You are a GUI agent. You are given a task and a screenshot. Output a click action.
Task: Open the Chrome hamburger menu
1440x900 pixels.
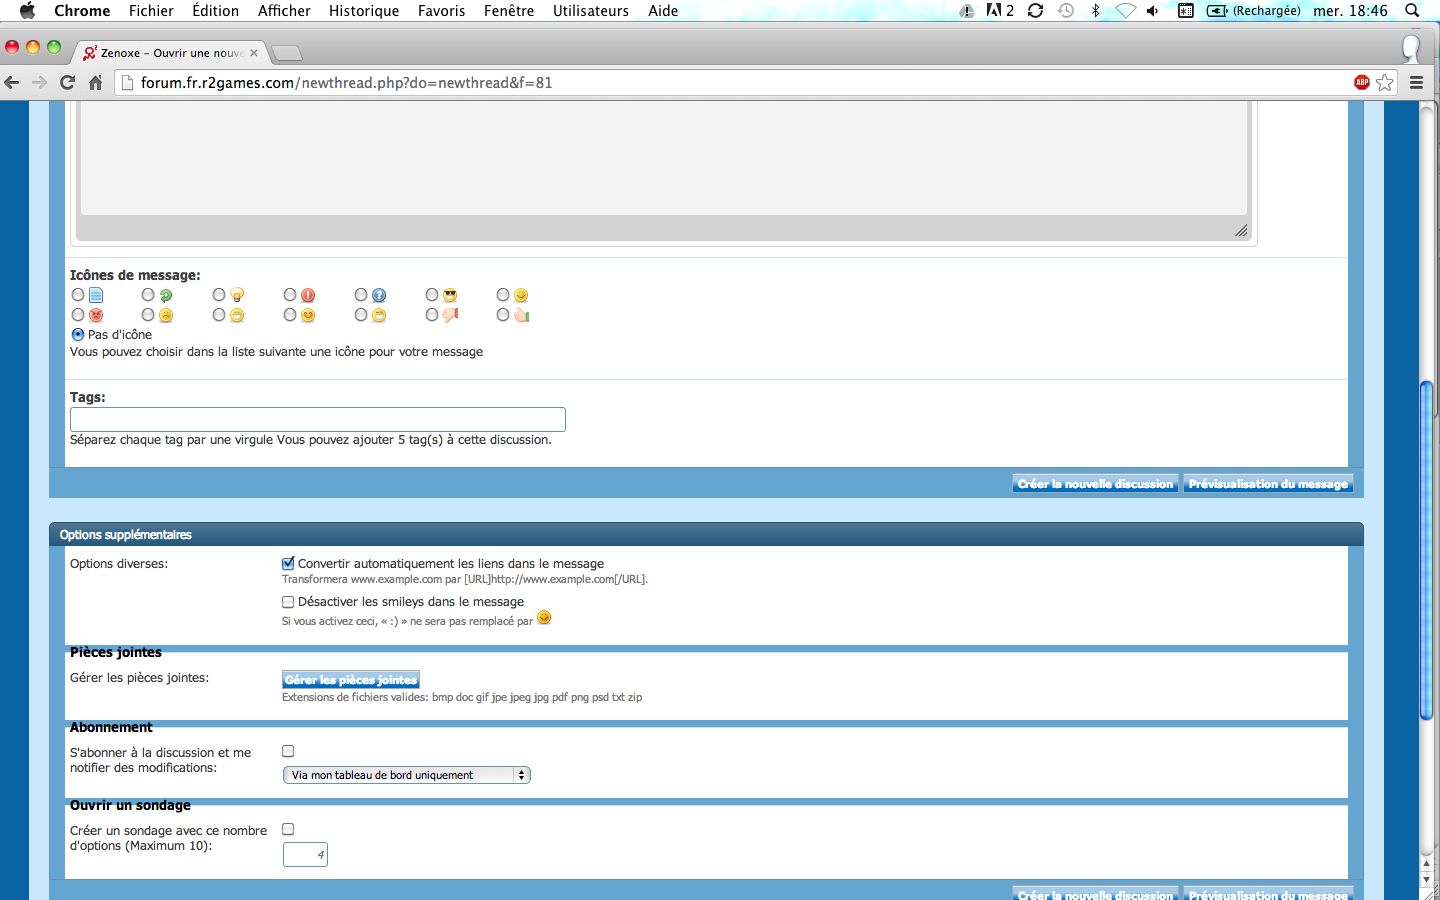[1416, 83]
